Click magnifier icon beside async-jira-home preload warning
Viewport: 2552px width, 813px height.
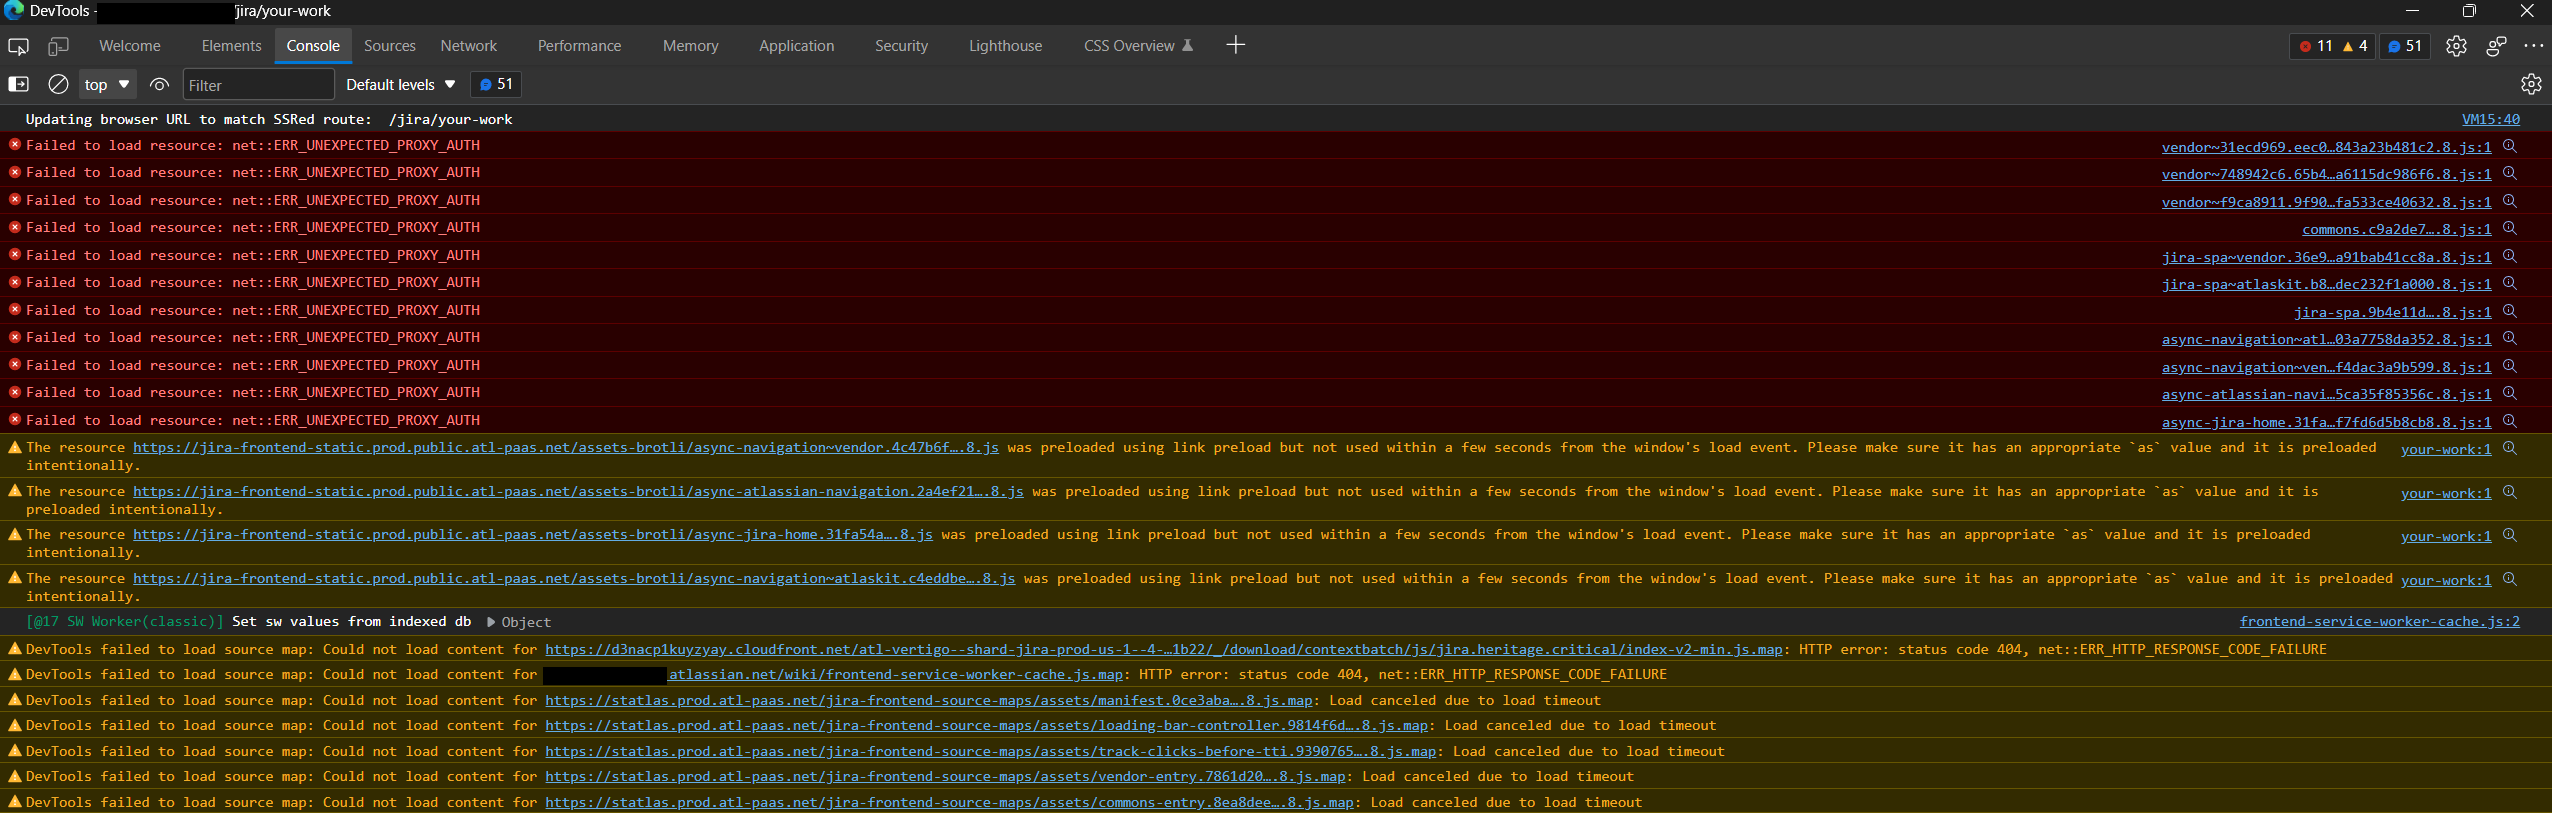(x=2510, y=535)
